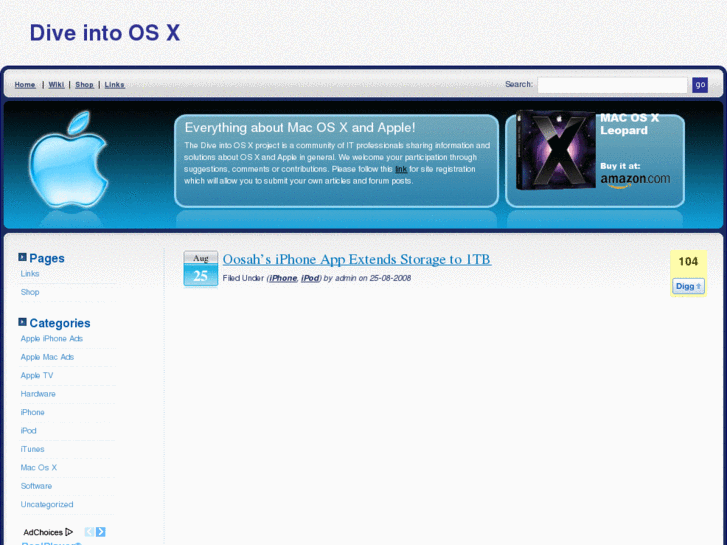Open the Wiki menu item
Viewport: 727px width, 545px height.
point(57,84)
